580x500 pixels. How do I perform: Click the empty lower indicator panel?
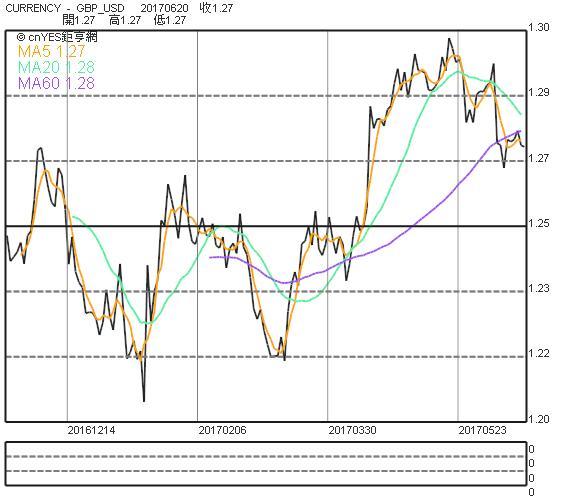tap(266, 463)
